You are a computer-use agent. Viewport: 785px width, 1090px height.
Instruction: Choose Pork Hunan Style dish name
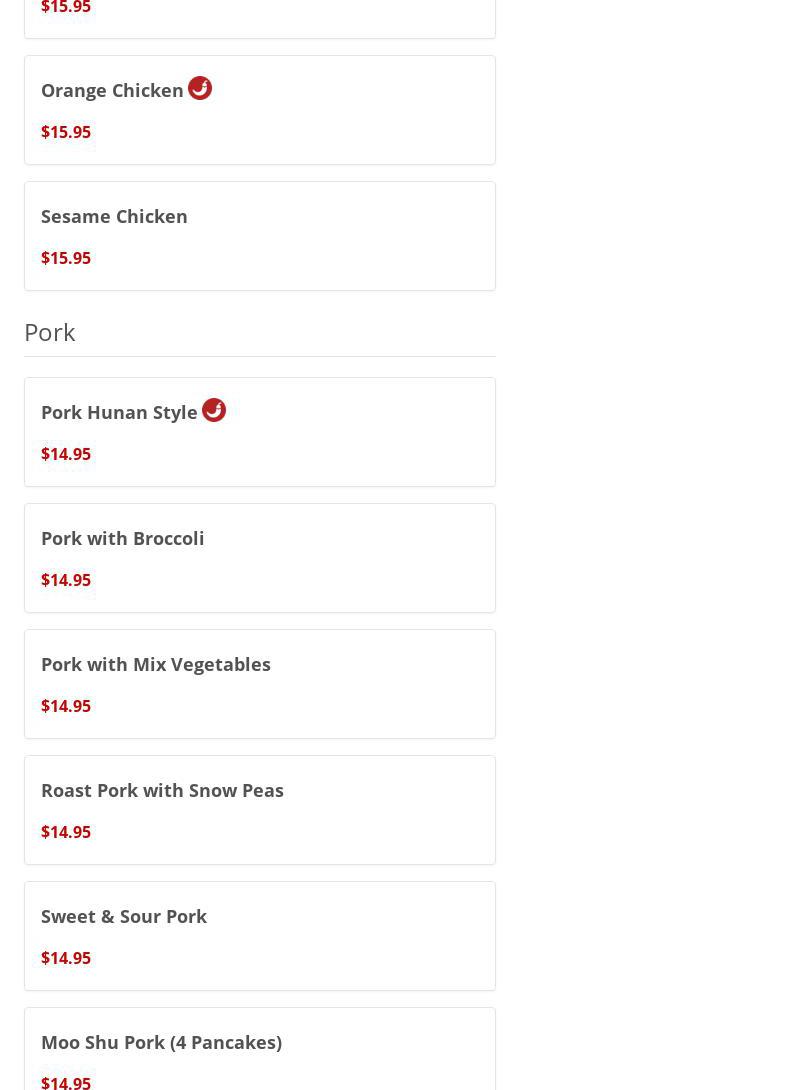(119, 412)
